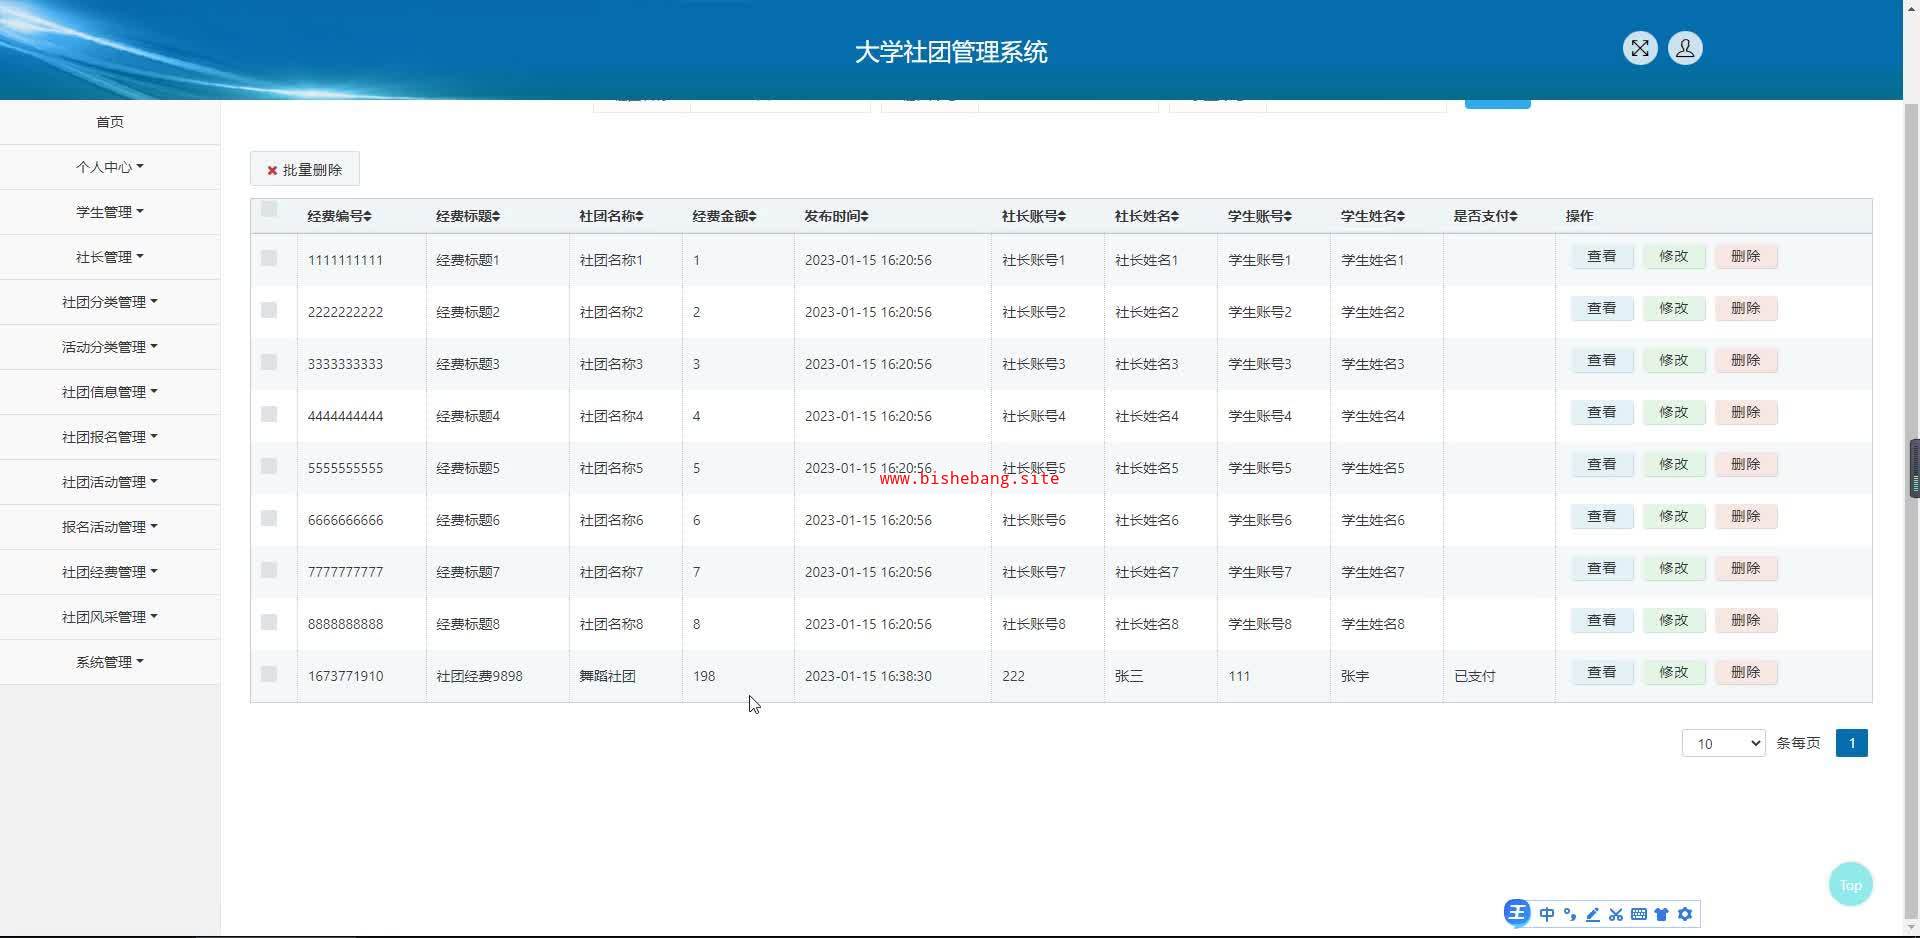This screenshot has width=1920, height=938.
Task: Click the 已支付 status cell
Action: pyautogui.click(x=1475, y=676)
